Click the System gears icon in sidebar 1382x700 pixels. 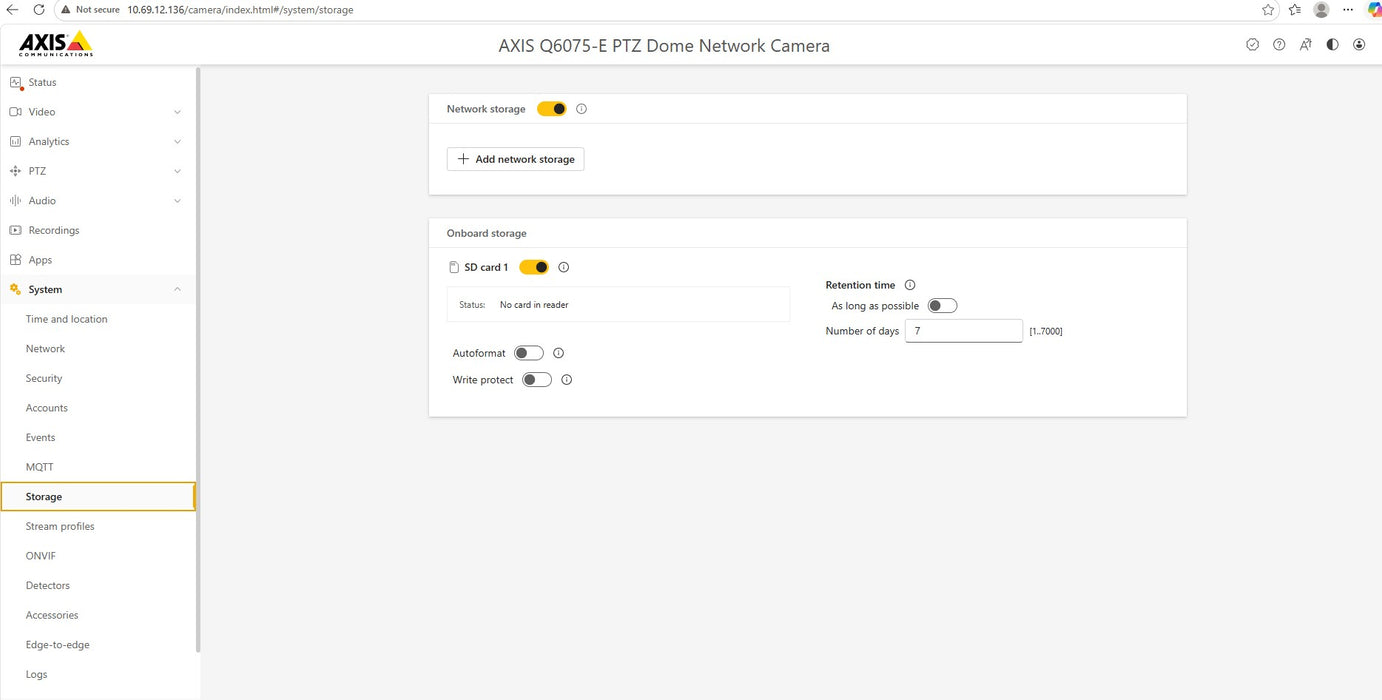coord(15,290)
